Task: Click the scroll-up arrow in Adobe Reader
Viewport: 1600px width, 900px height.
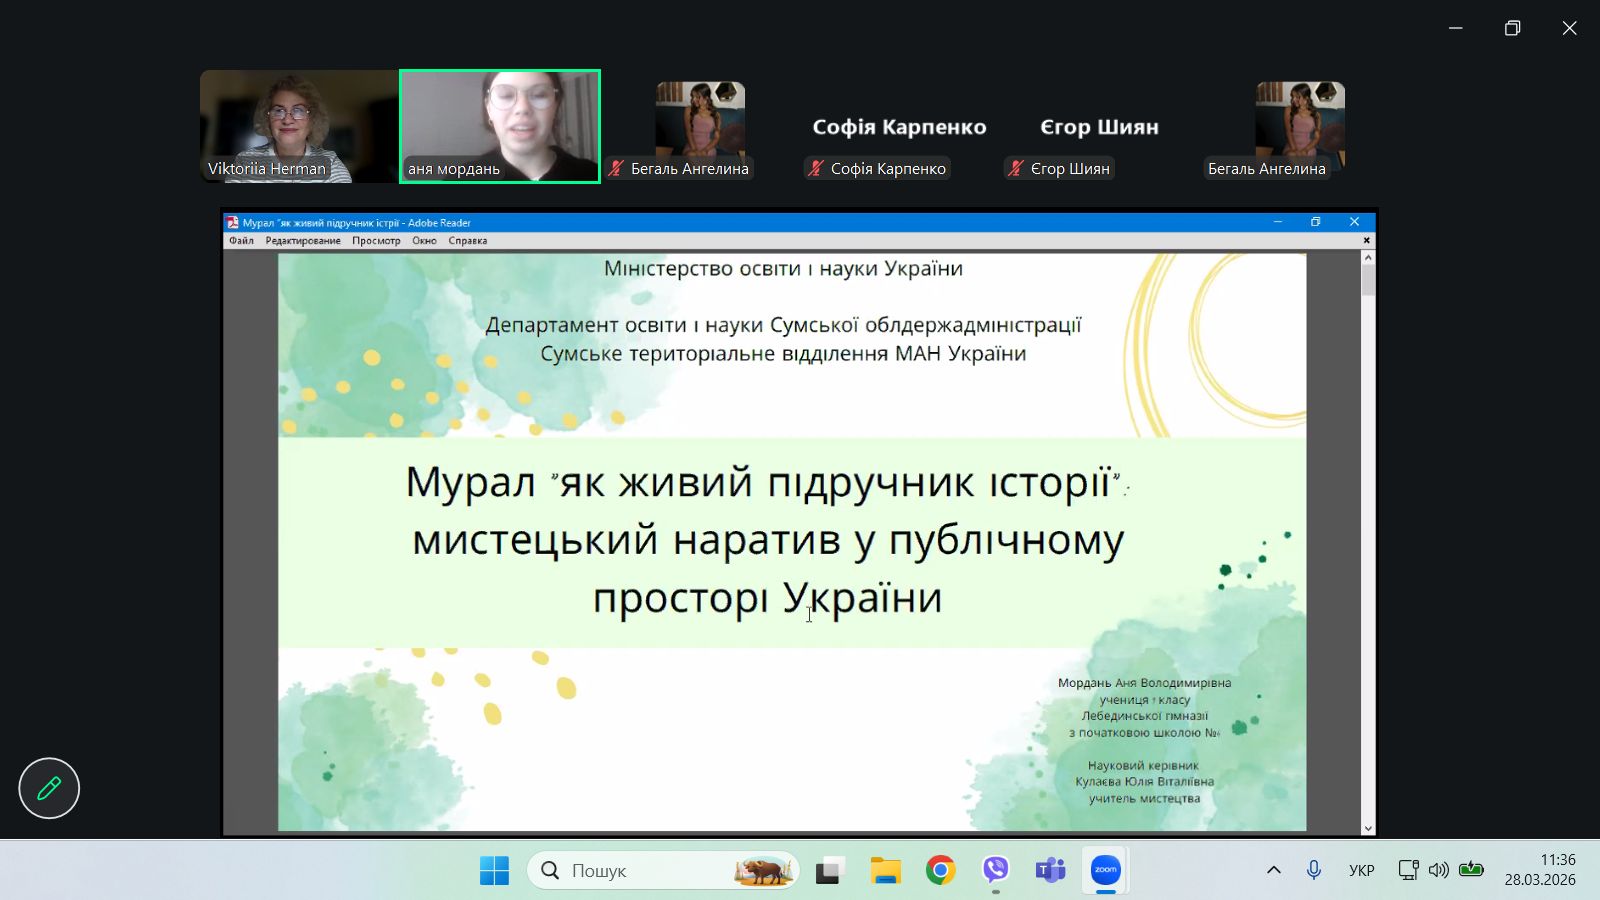Action: pyautogui.click(x=1368, y=258)
